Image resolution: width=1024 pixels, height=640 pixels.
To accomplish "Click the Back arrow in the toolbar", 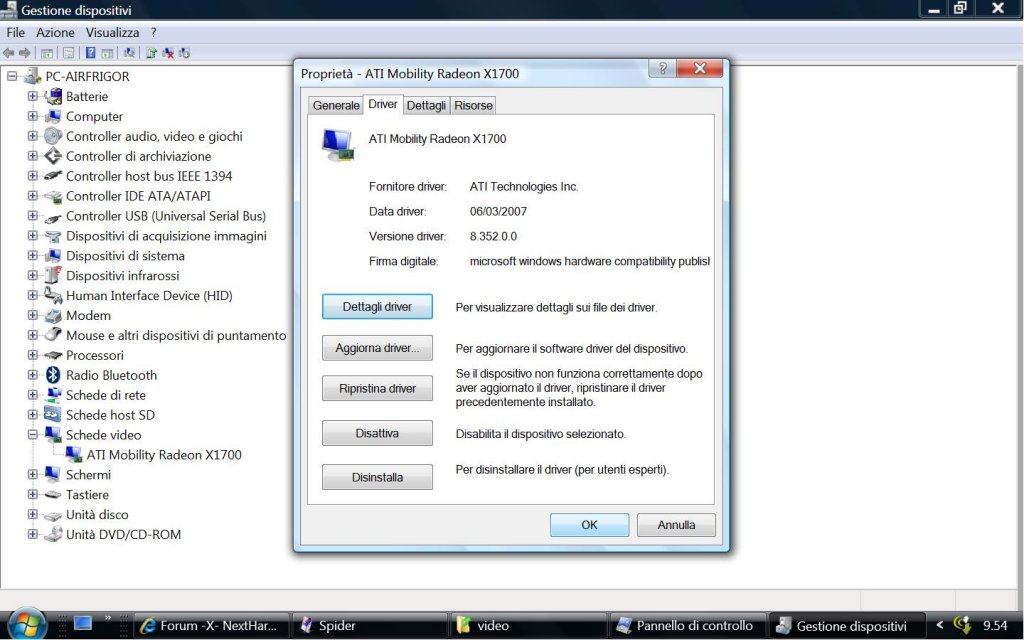I will (x=8, y=53).
